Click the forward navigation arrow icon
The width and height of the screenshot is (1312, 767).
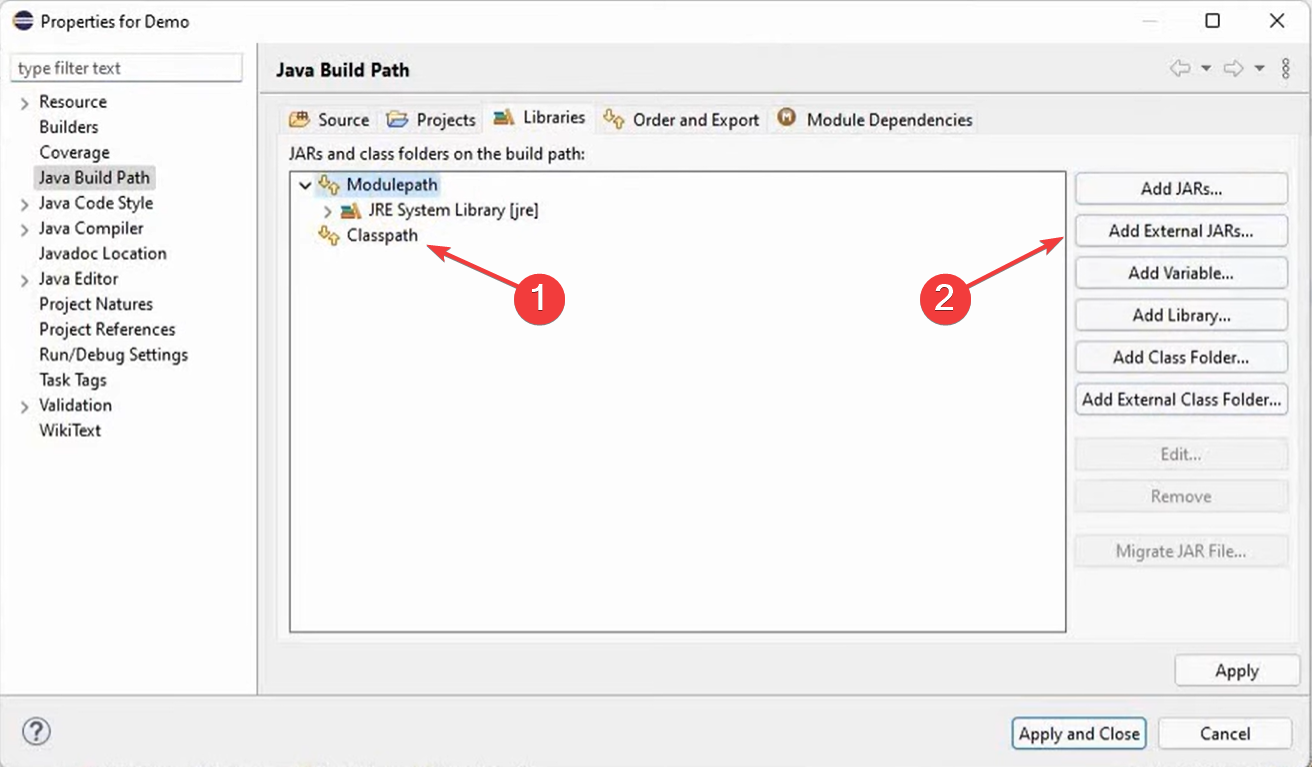tap(1234, 68)
